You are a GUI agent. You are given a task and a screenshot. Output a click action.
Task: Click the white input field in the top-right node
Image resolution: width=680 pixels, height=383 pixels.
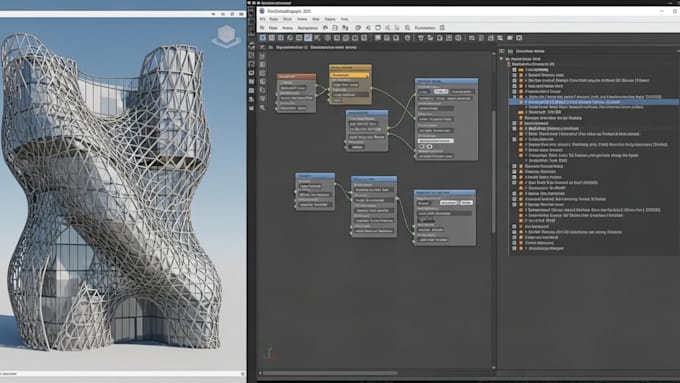pyautogui.click(x=436, y=141)
